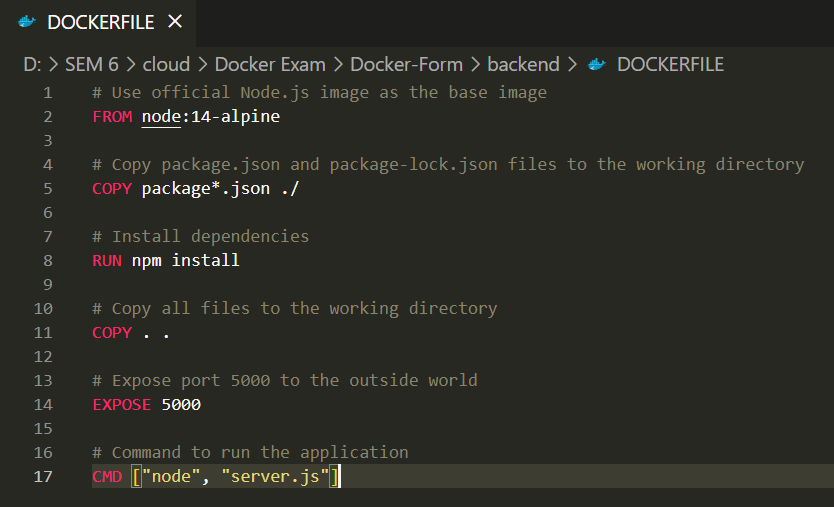
Task: Expand the chevron after SEM 6 breadcrumb
Action: pos(130,64)
